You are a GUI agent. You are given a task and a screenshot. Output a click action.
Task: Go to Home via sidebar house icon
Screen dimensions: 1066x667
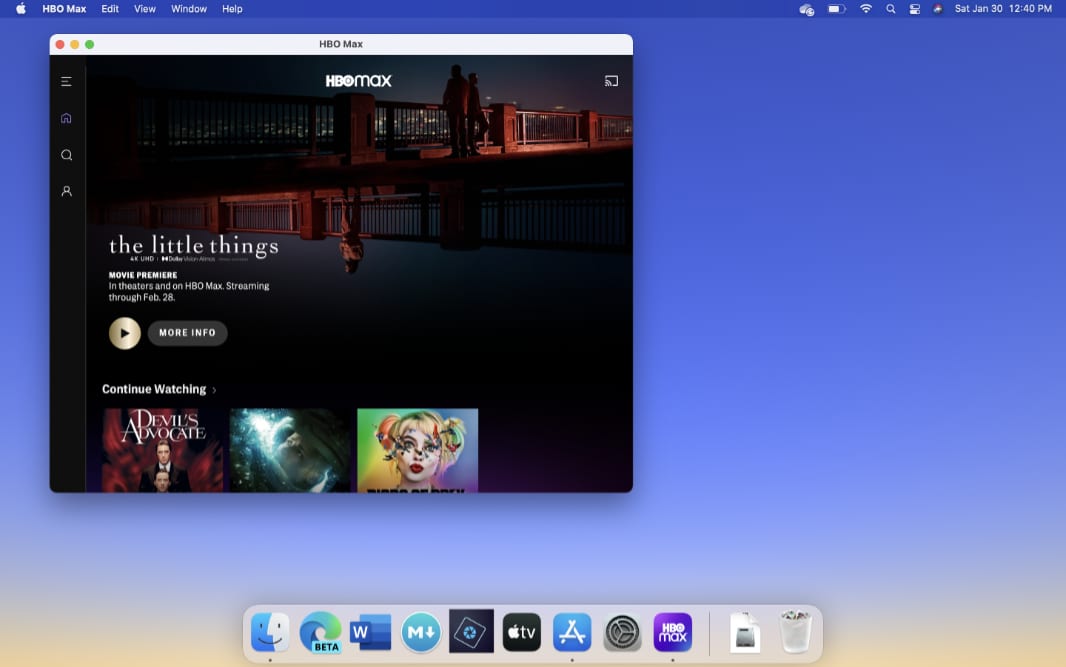[66, 118]
